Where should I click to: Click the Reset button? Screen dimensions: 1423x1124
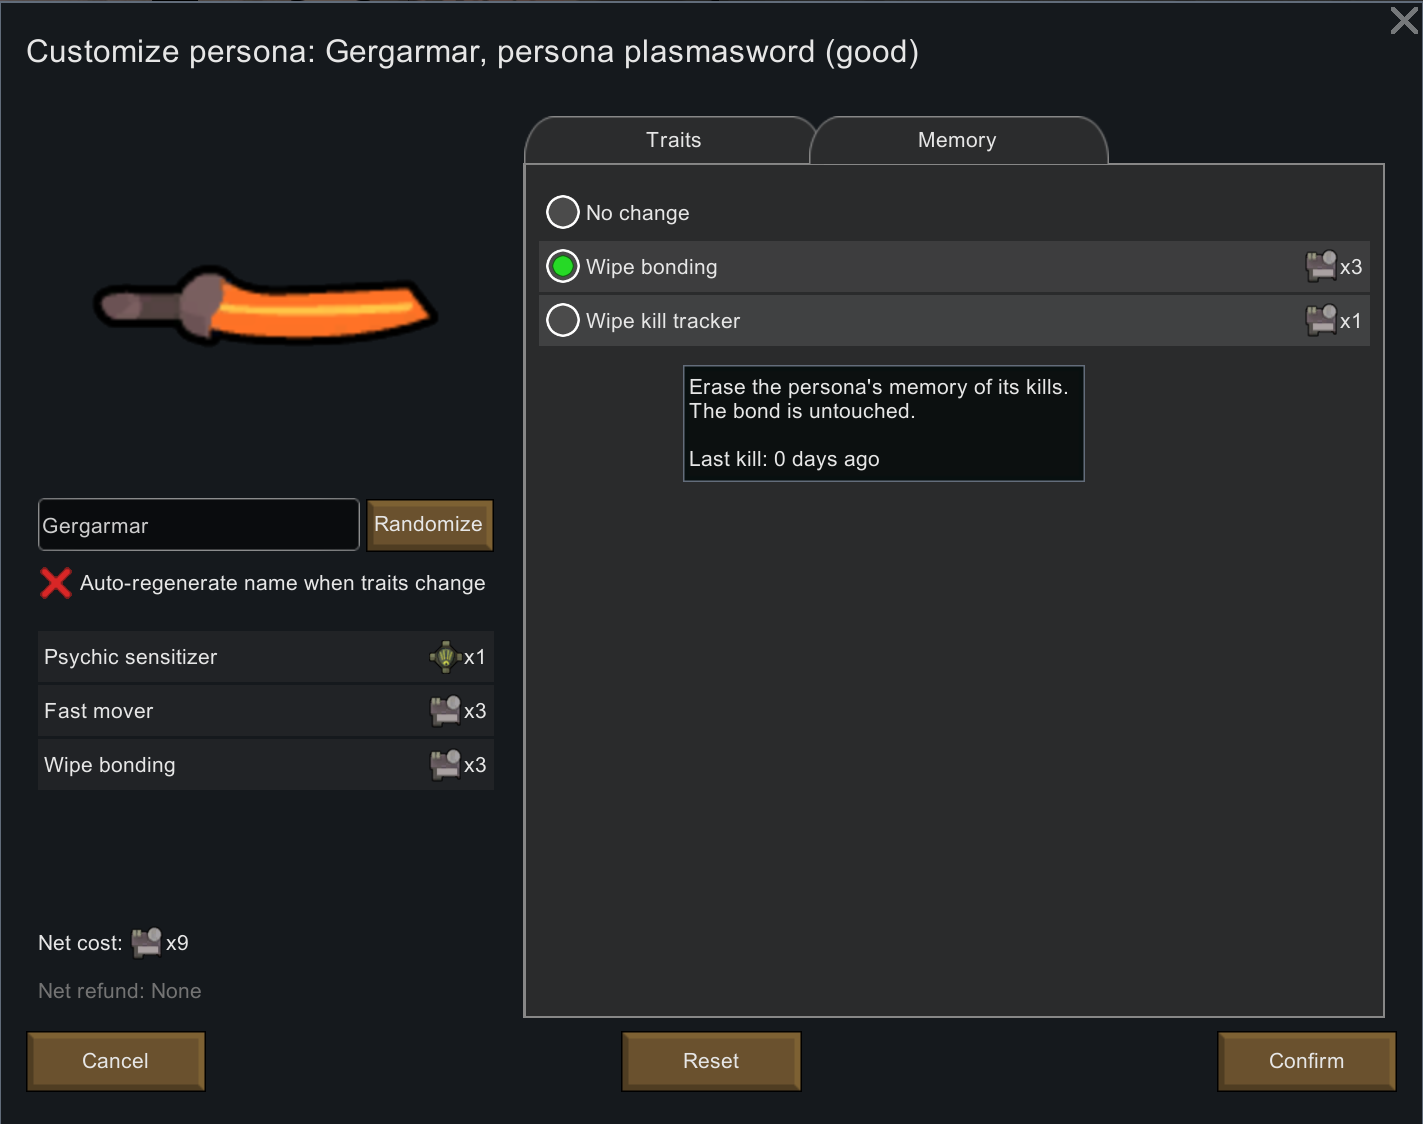coord(711,1061)
